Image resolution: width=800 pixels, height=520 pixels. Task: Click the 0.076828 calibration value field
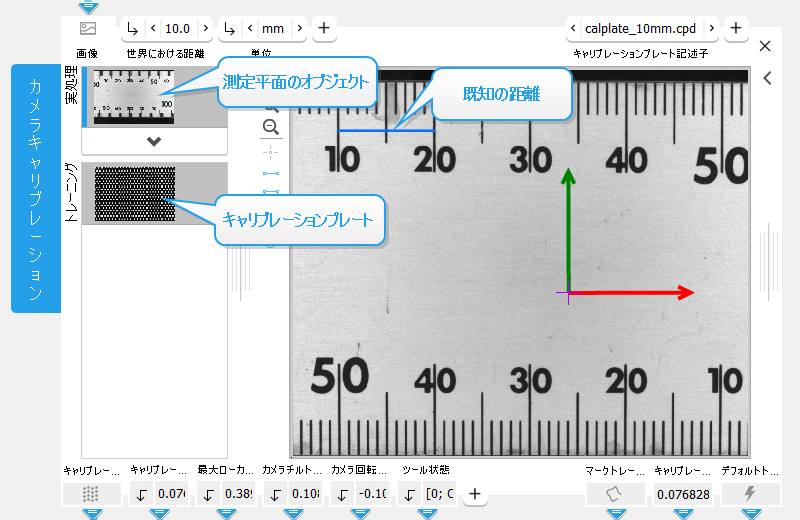[x=682, y=493]
